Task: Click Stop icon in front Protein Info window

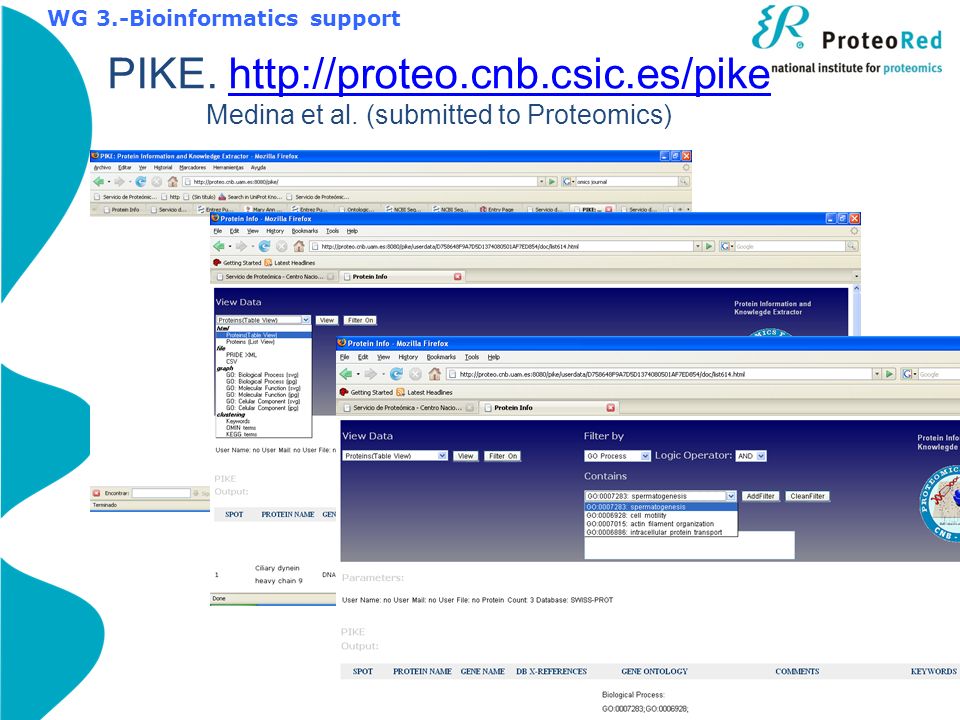Action: pyautogui.click(x=416, y=373)
